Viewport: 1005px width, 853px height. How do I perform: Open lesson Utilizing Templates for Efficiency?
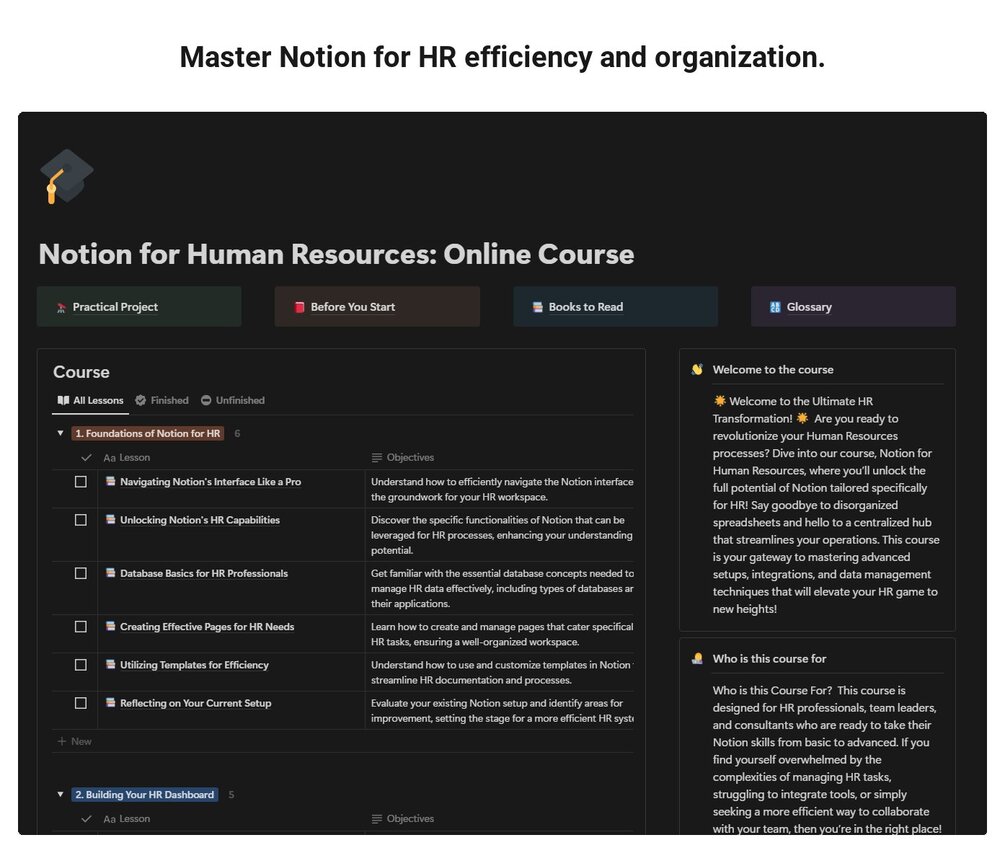click(x=194, y=665)
